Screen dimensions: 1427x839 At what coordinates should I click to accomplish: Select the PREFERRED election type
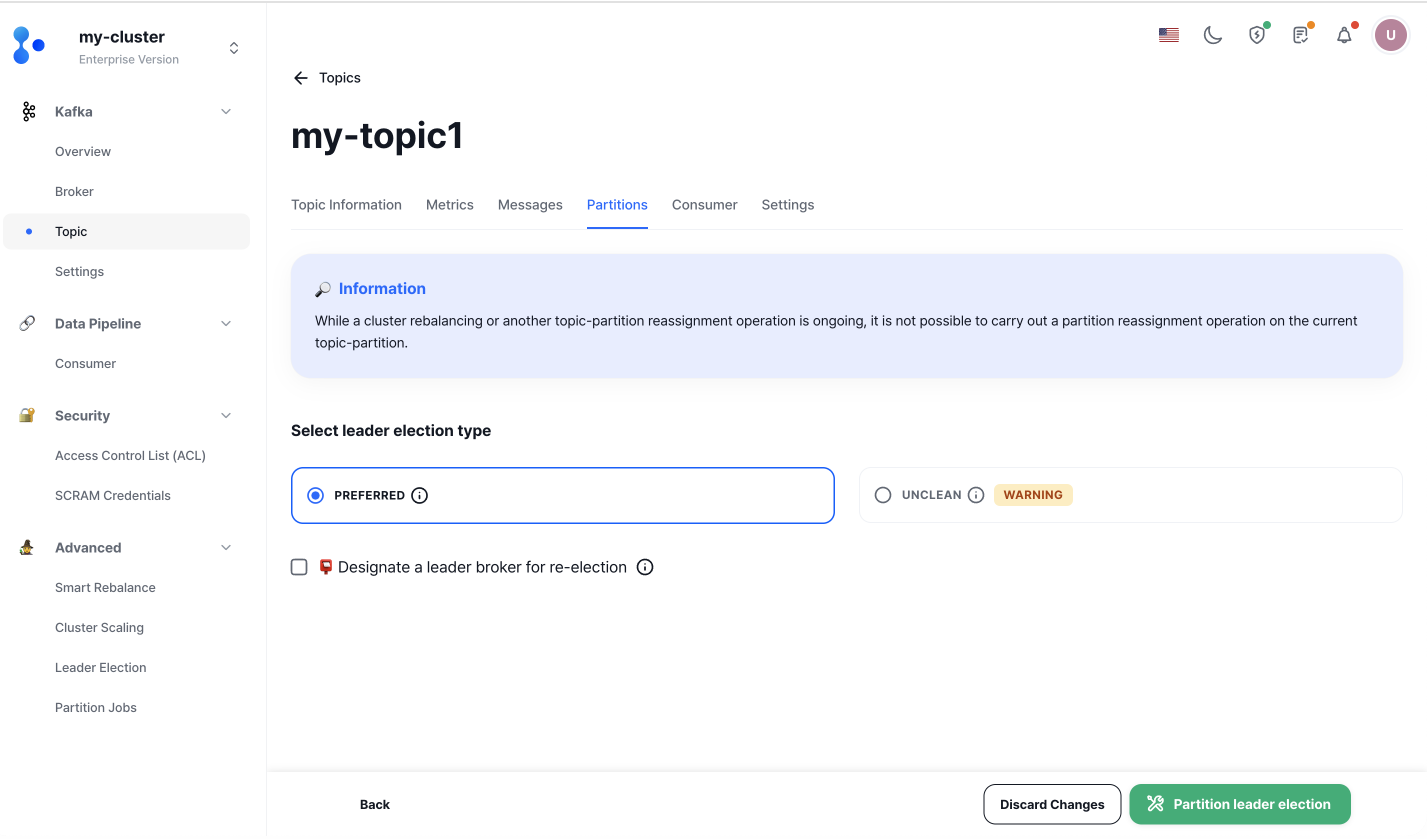316,495
